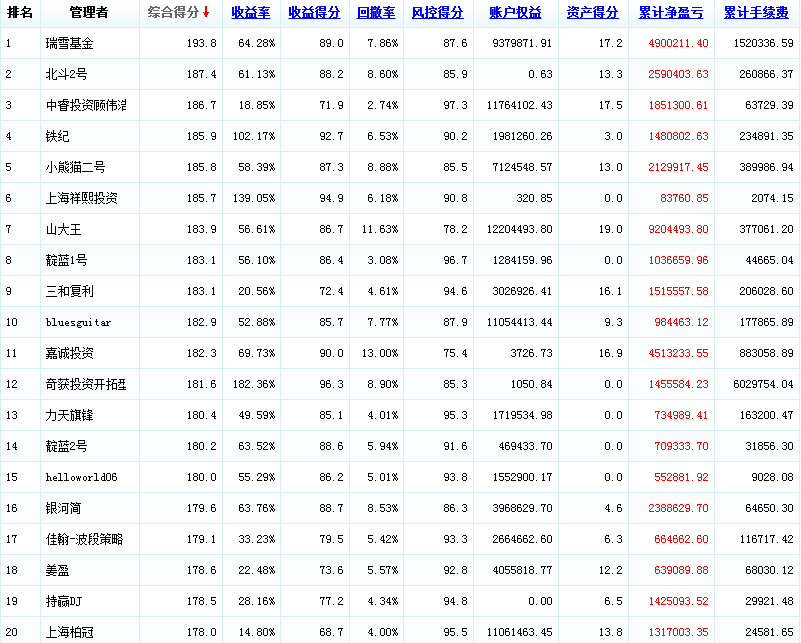Sort table by 资产得分 column
The height and width of the screenshot is (643, 801).
(593, 12)
